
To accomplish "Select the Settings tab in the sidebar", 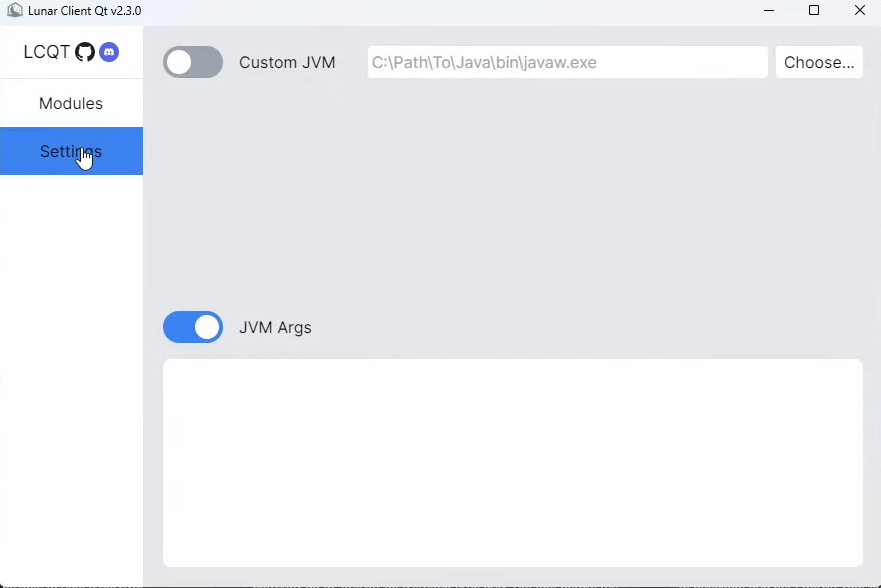I will pyautogui.click(x=71, y=151).
